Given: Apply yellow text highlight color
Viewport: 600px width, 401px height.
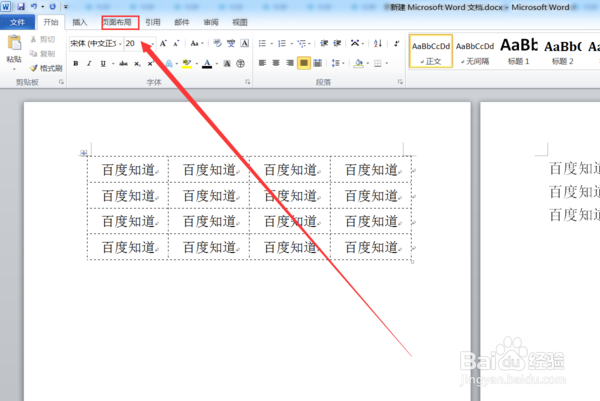Looking at the screenshot, I should [x=187, y=64].
